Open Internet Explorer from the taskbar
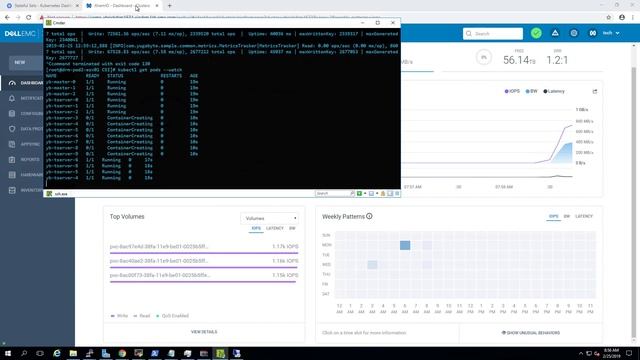The image size is (640, 360). pyautogui.click(x=57, y=353)
